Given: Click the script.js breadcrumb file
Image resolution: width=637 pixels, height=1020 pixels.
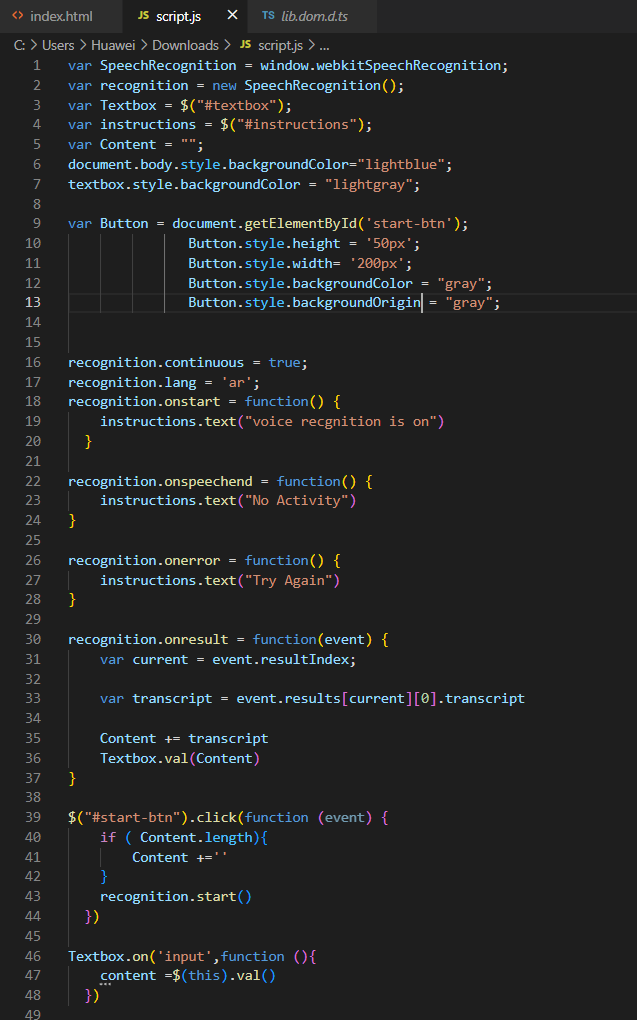Looking at the screenshot, I should (280, 45).
